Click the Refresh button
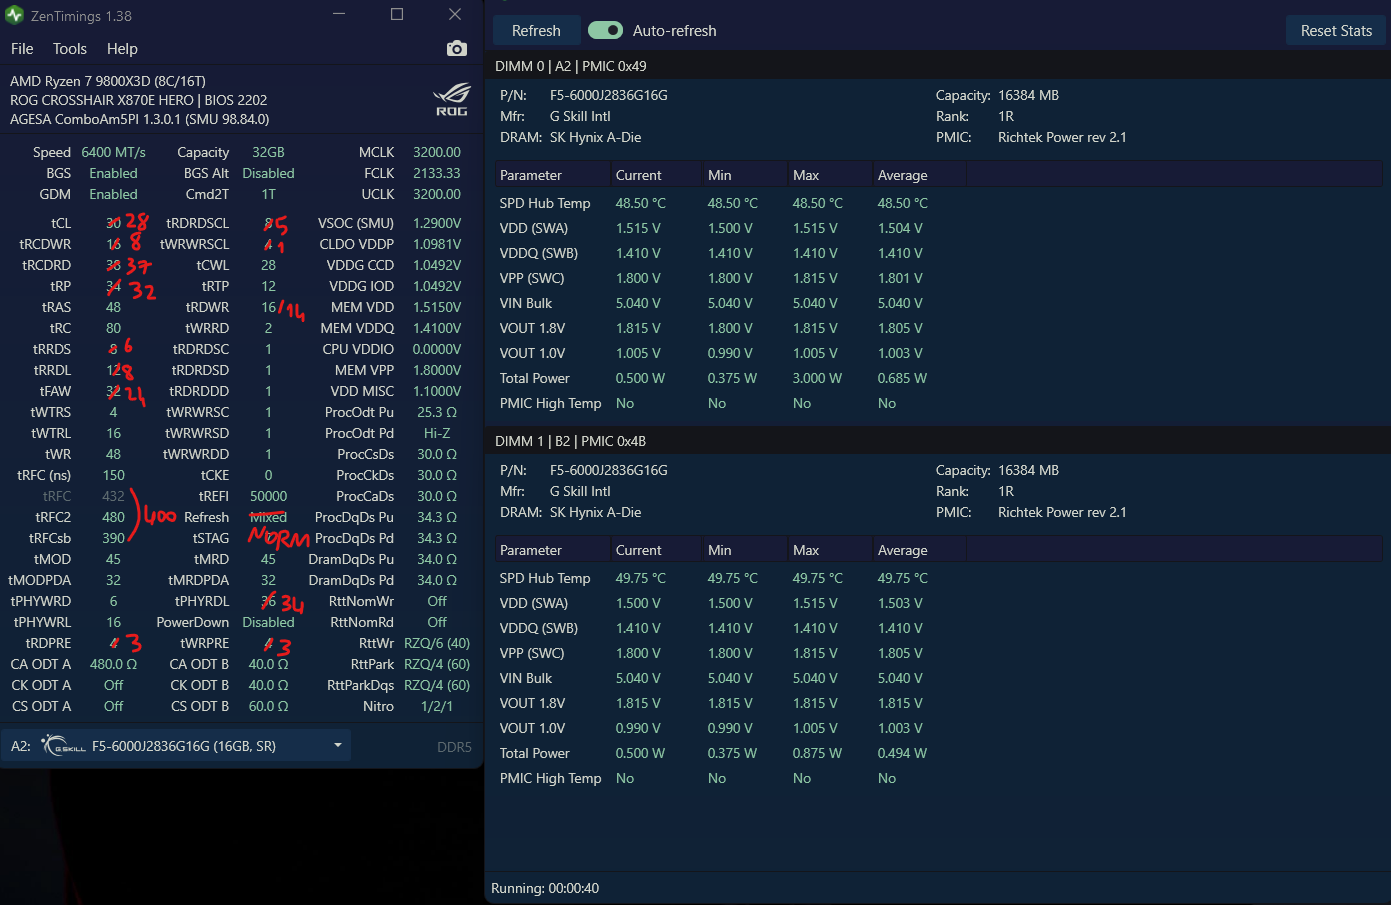 (x=536, y=30)
